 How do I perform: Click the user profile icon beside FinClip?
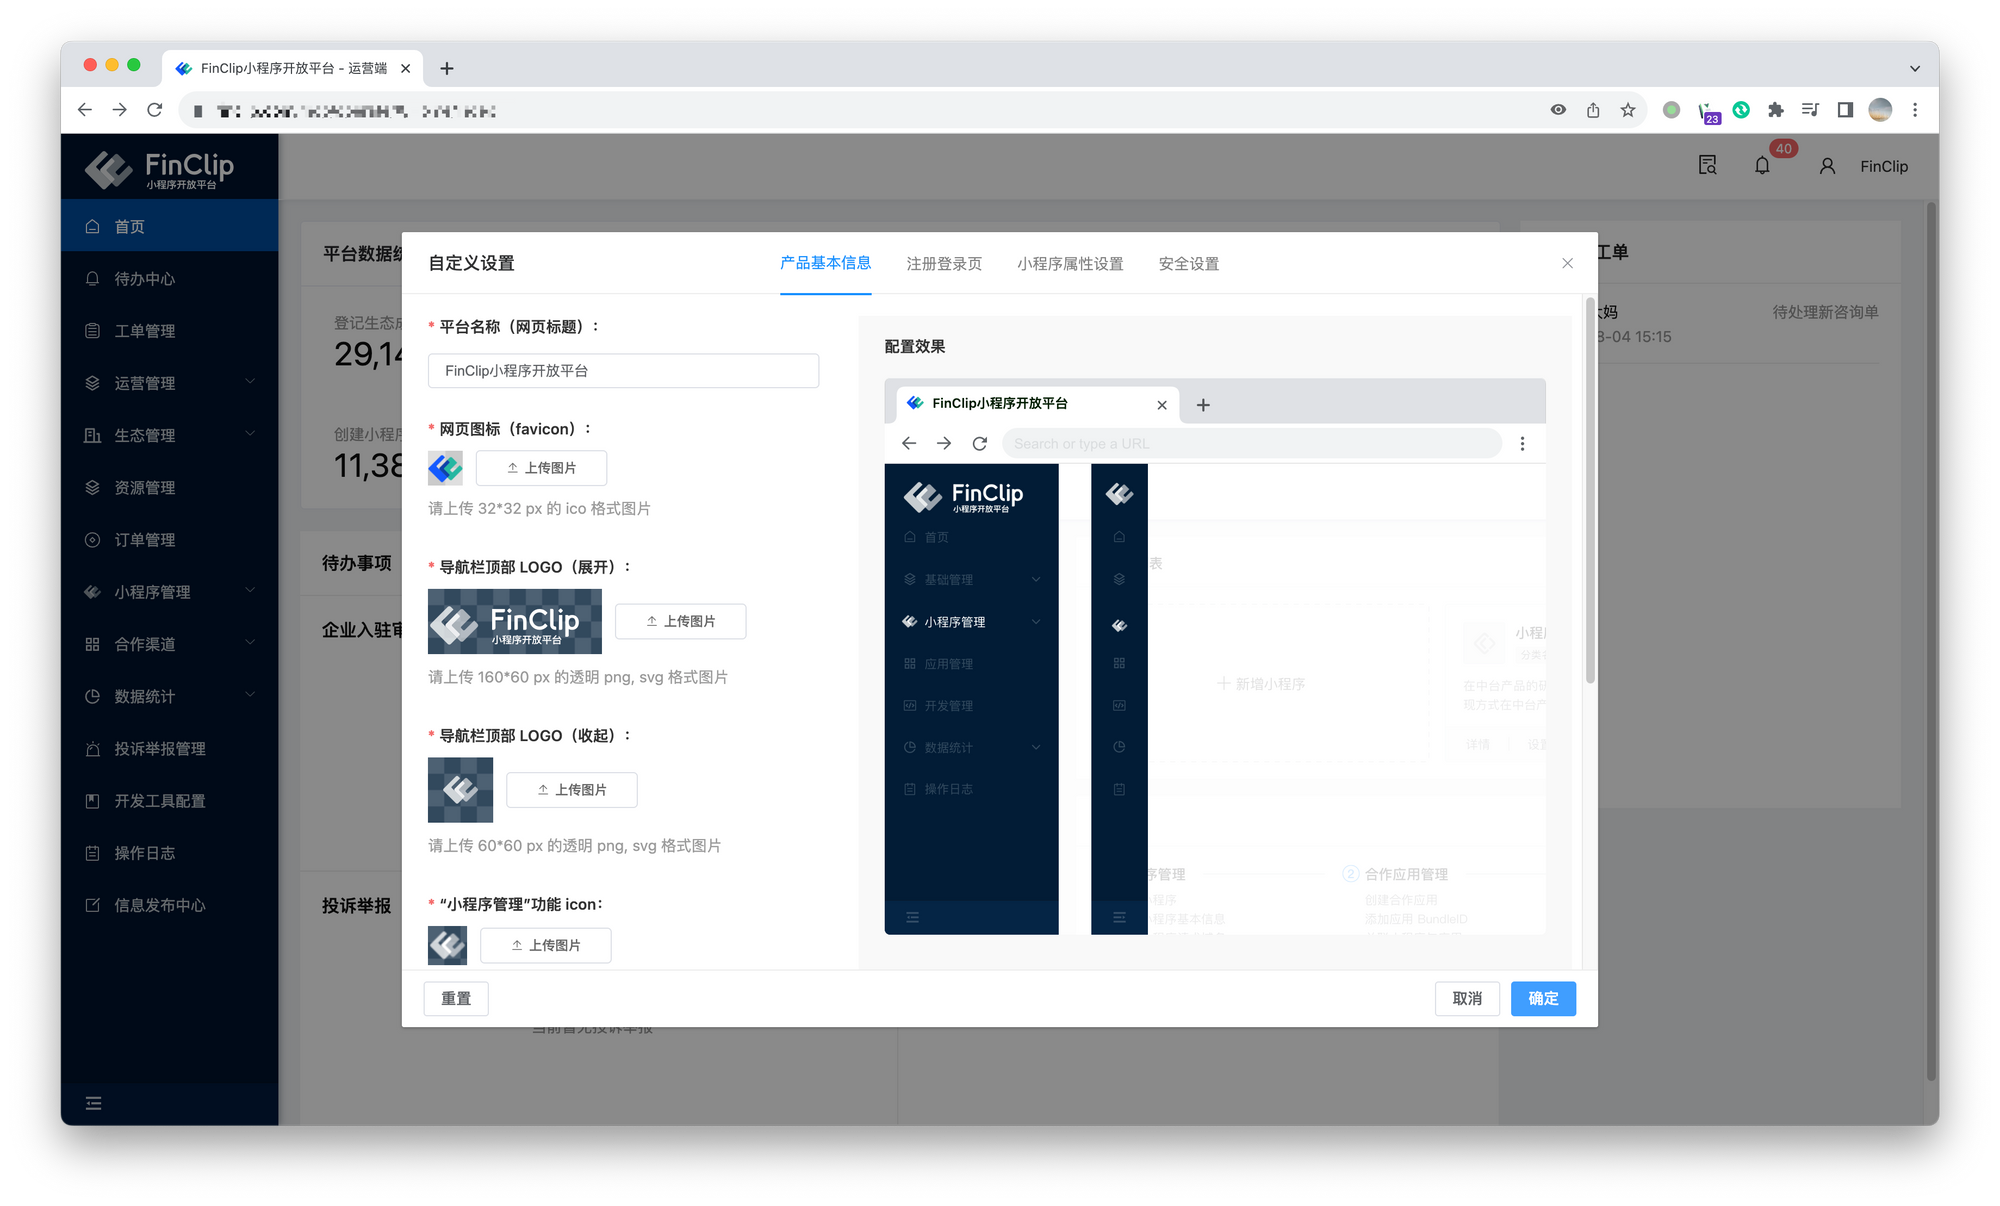coord(1827,166)
